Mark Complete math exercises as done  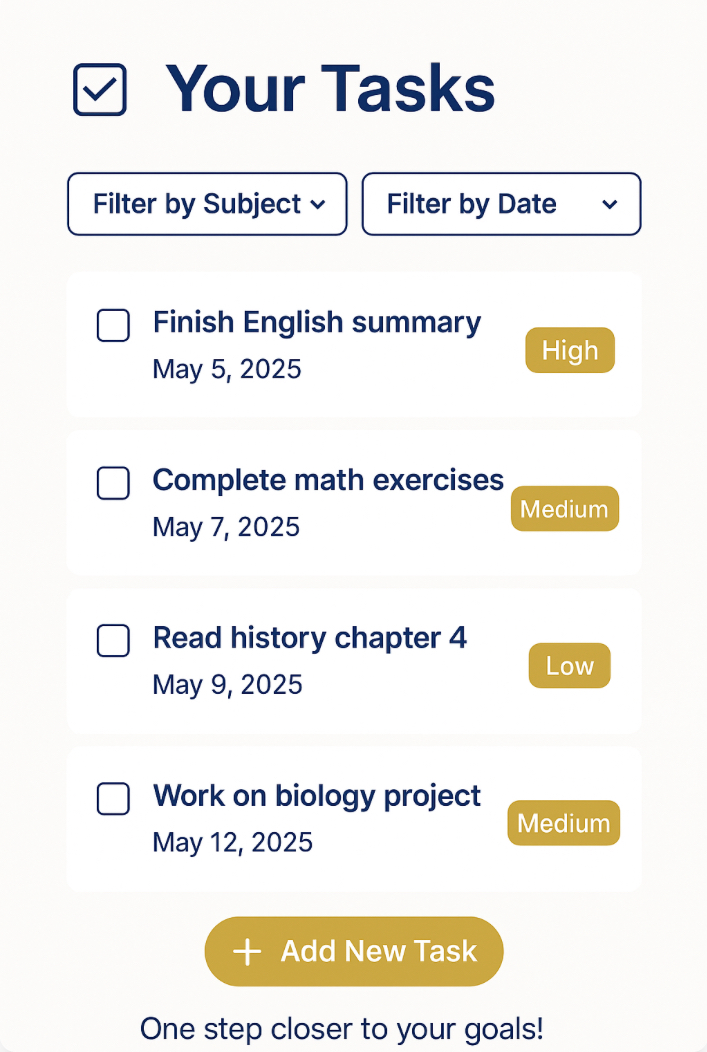pyautogui.click(x=113, y=483)
